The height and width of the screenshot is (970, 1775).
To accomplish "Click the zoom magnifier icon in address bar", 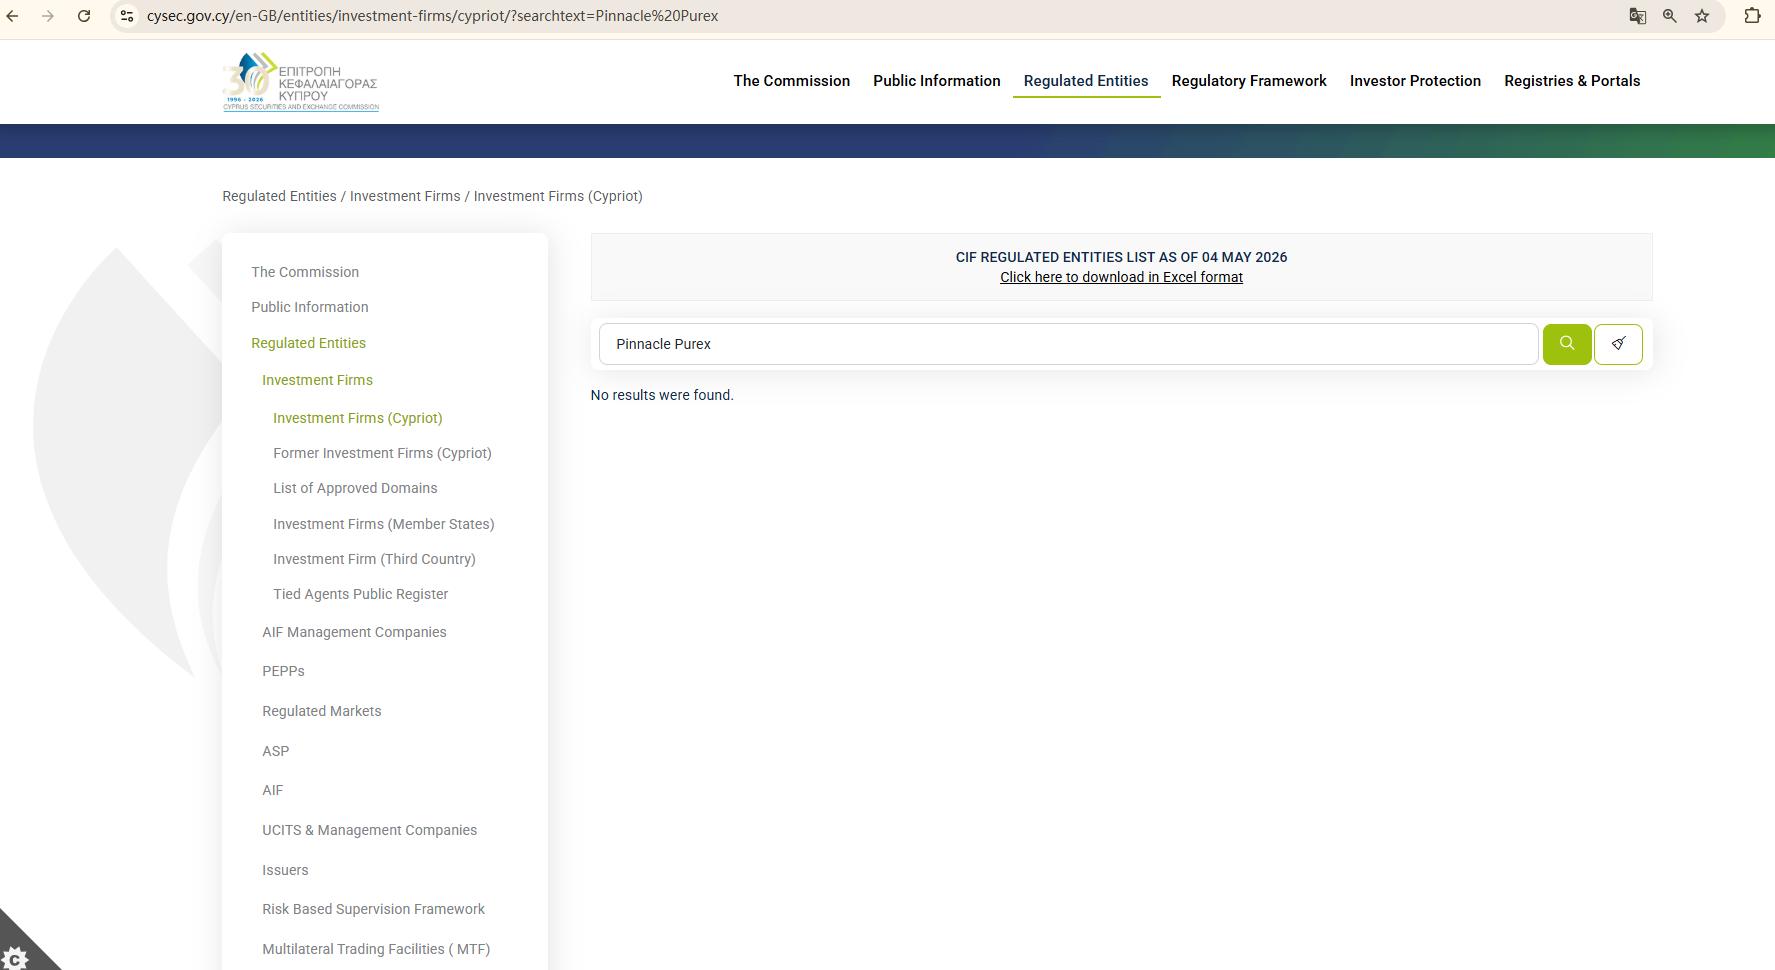I will [x=1669, y=16].
